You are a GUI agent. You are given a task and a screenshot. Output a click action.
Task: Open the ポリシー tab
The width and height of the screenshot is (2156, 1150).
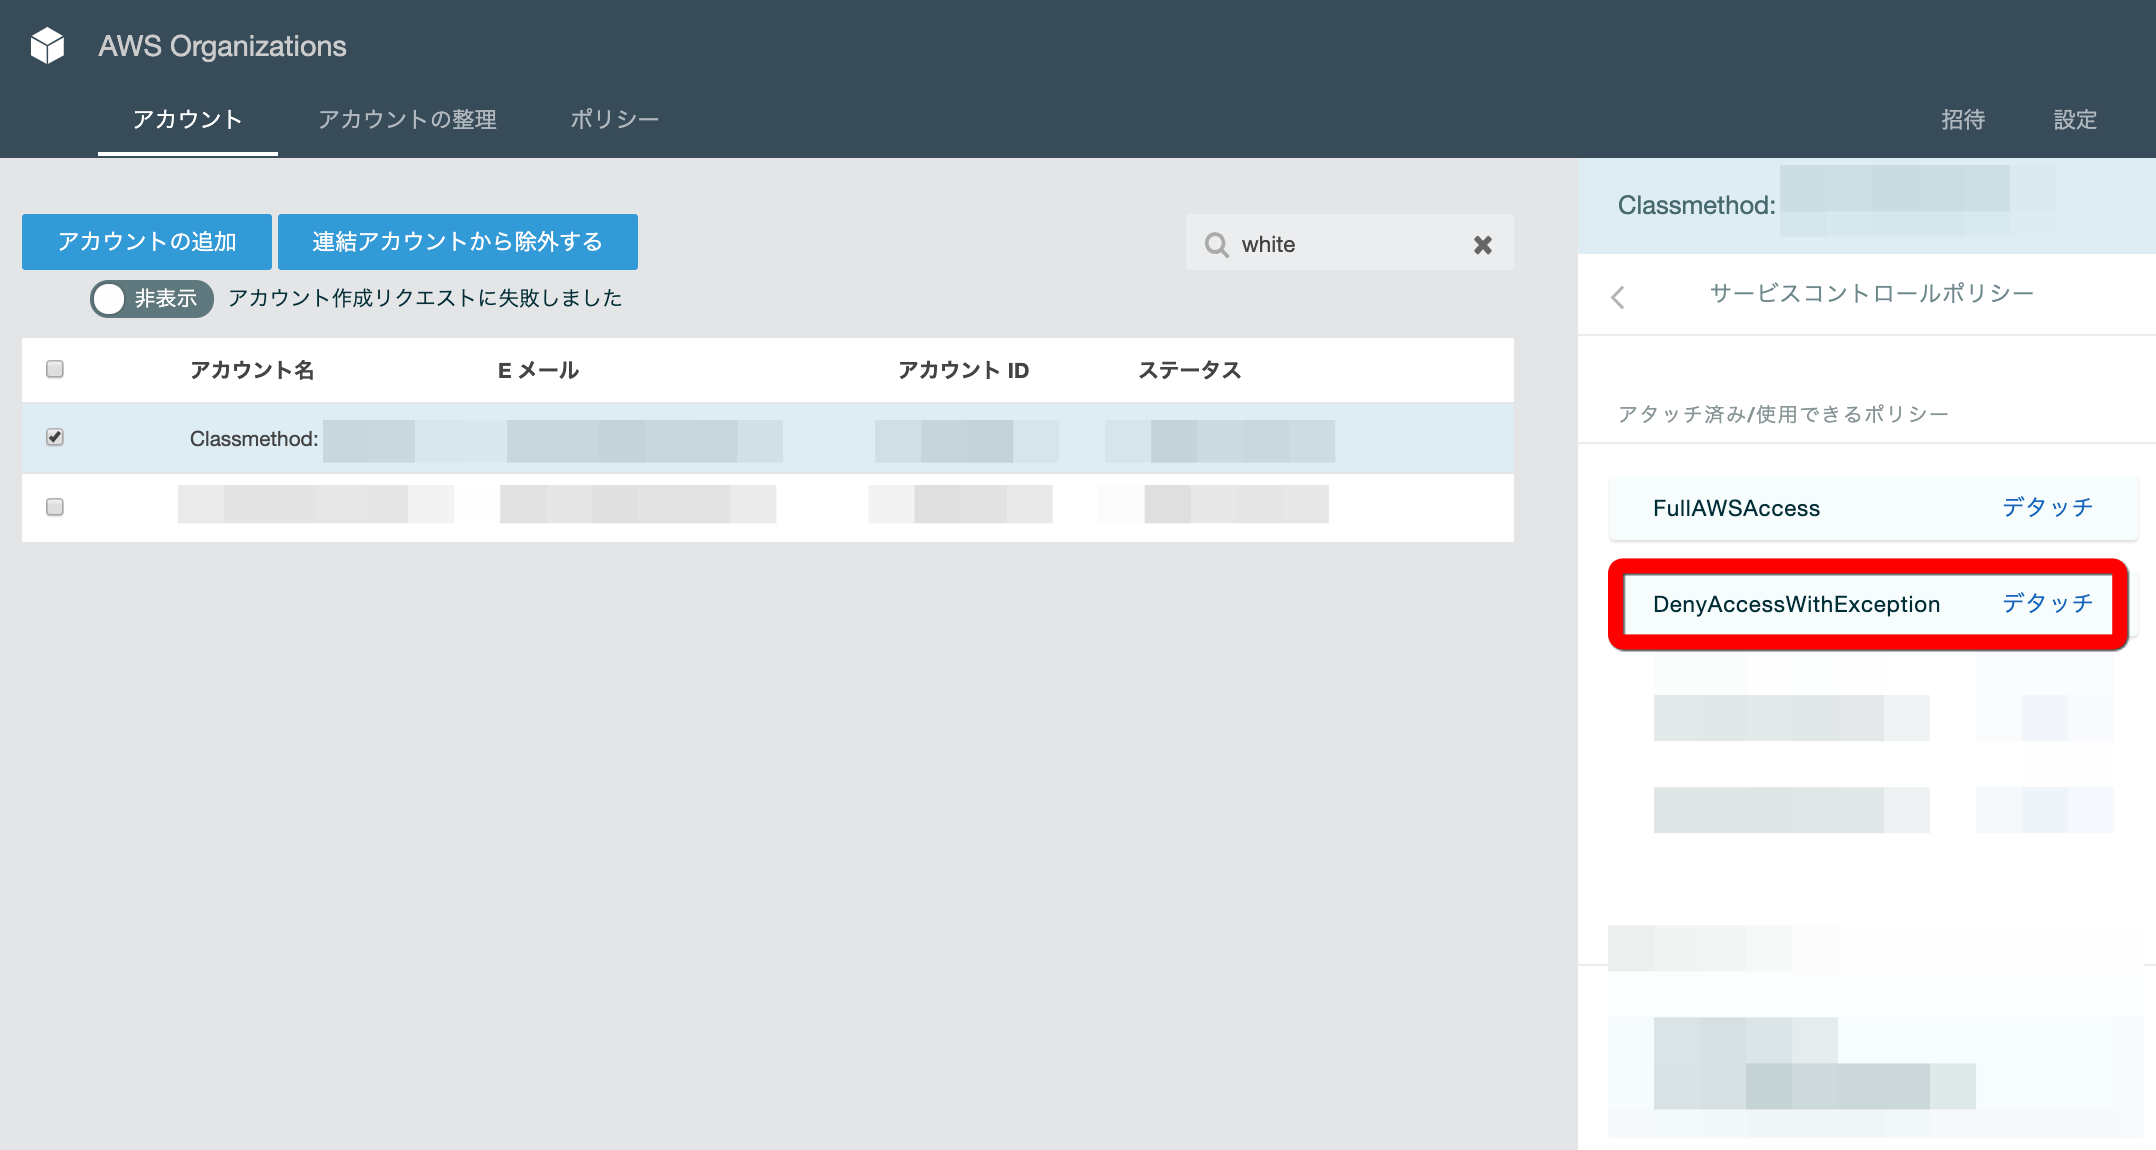(x=613, y=119)
